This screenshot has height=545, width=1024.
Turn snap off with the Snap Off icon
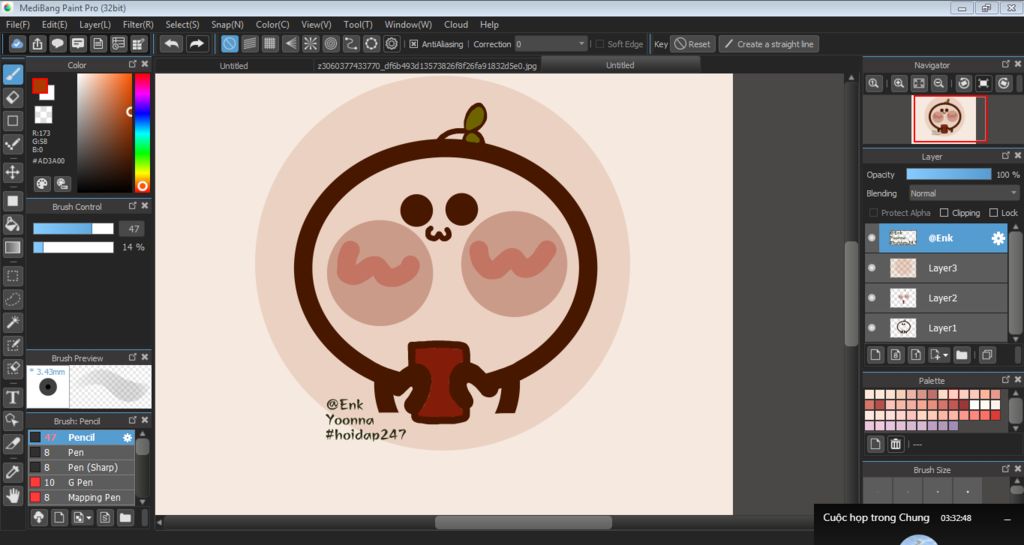(229, 44)
